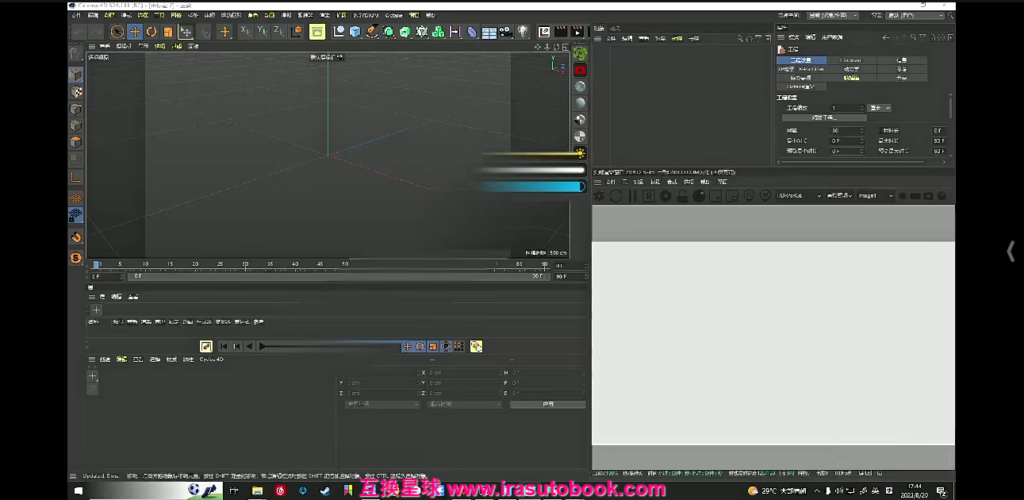Screen dimensions: 1024x500
Task: Open the image1 dropdown in Live Viewer
Action: tap(876, 196)
